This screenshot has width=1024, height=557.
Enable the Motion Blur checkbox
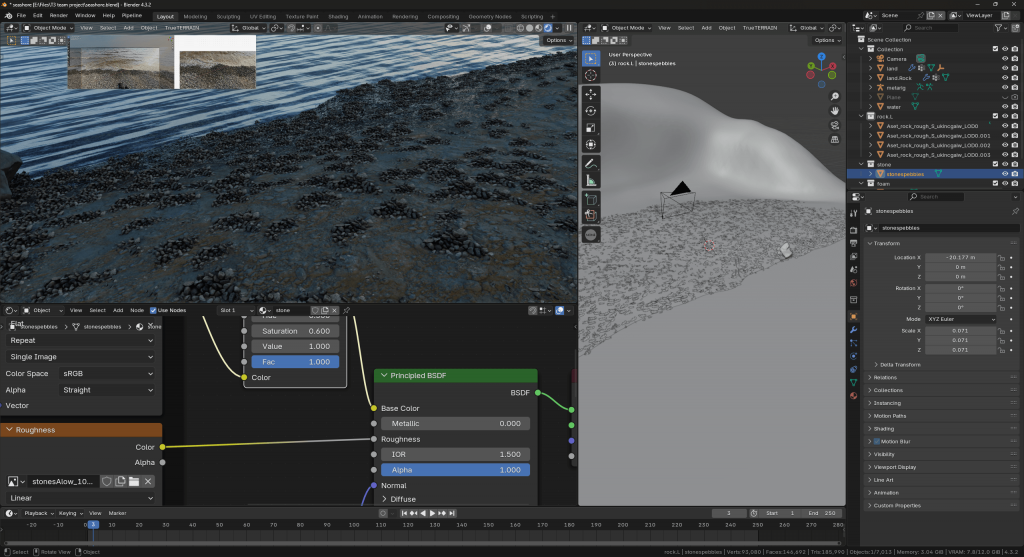click(x=877, y=441)
